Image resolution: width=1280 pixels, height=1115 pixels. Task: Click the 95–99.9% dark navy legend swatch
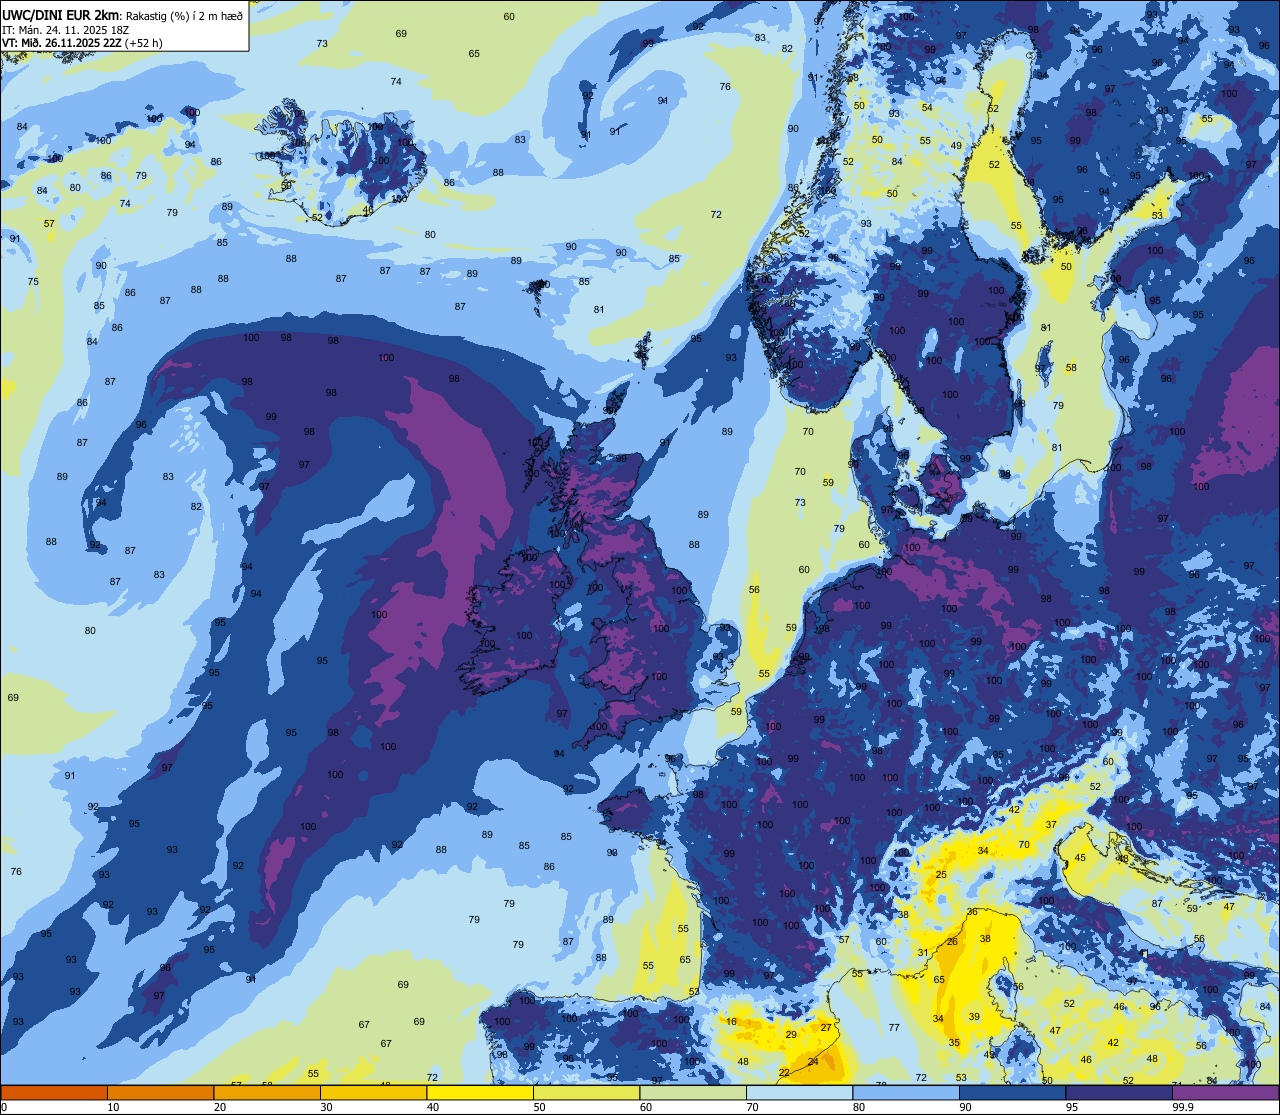click(x=1119, y=1092)
